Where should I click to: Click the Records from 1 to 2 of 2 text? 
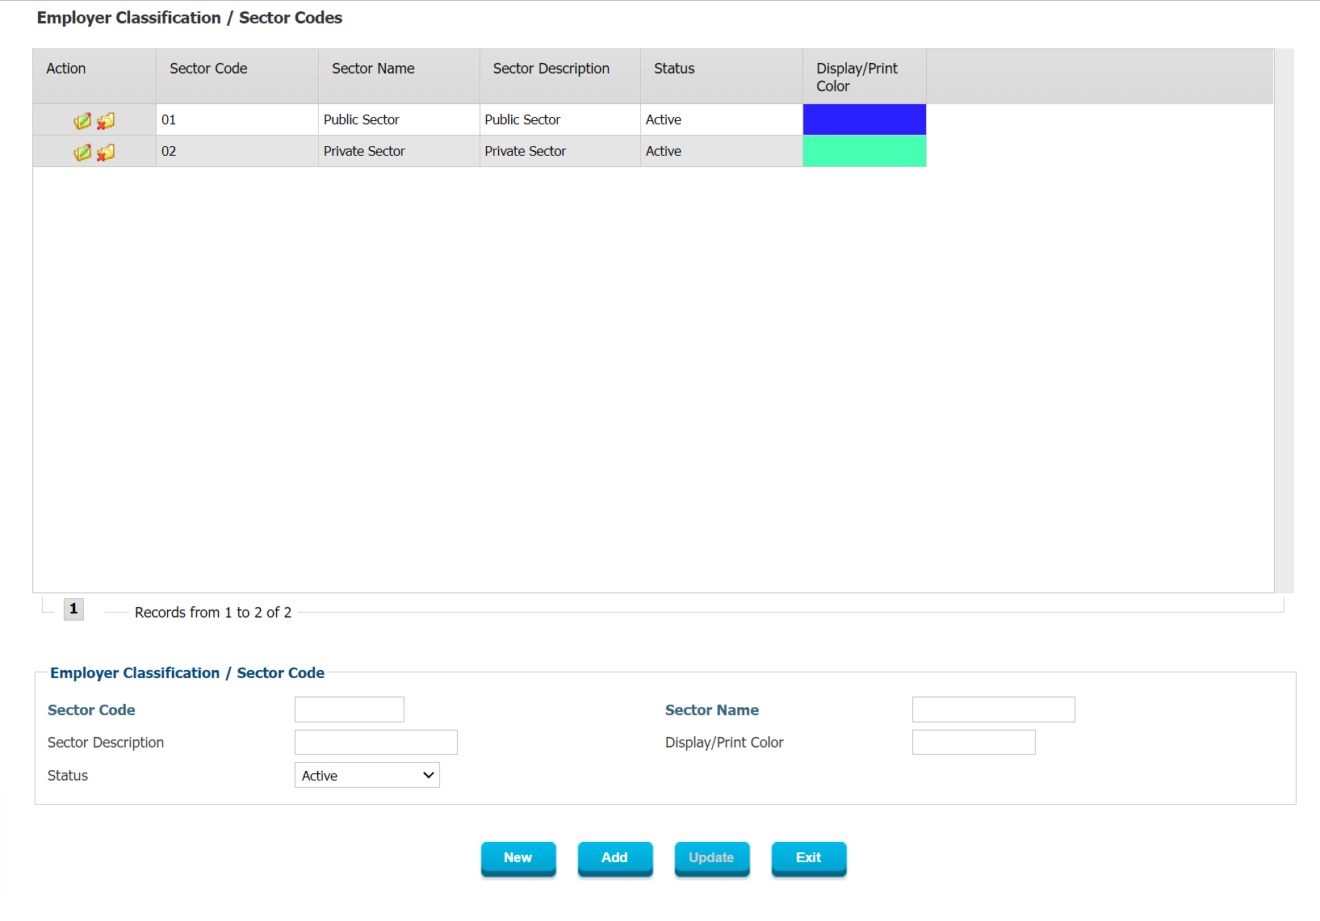pos(213,612)
